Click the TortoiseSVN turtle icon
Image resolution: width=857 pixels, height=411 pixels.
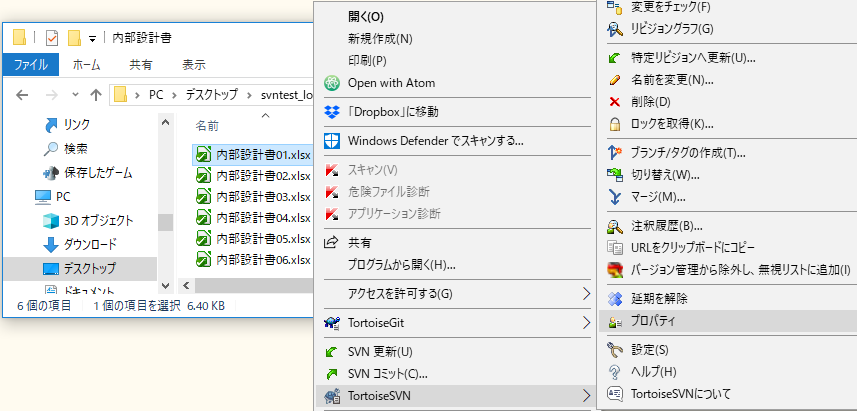point(332,395)
